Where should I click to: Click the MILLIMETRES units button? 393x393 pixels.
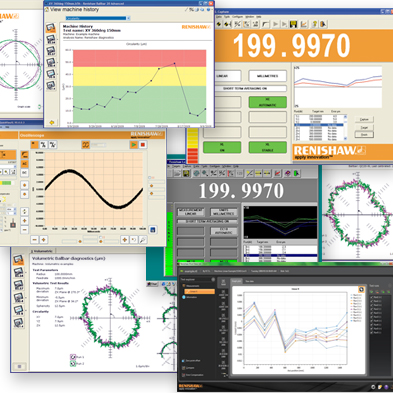(x=267, y=76)
